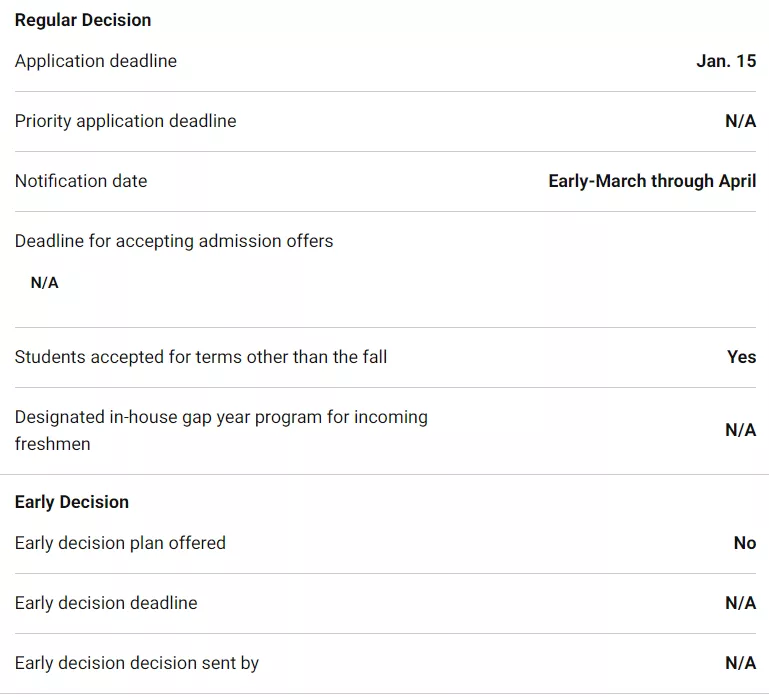Click the Regular Decision section heading
Viewport: 769px width, 697px height.
tap(83, 20)
